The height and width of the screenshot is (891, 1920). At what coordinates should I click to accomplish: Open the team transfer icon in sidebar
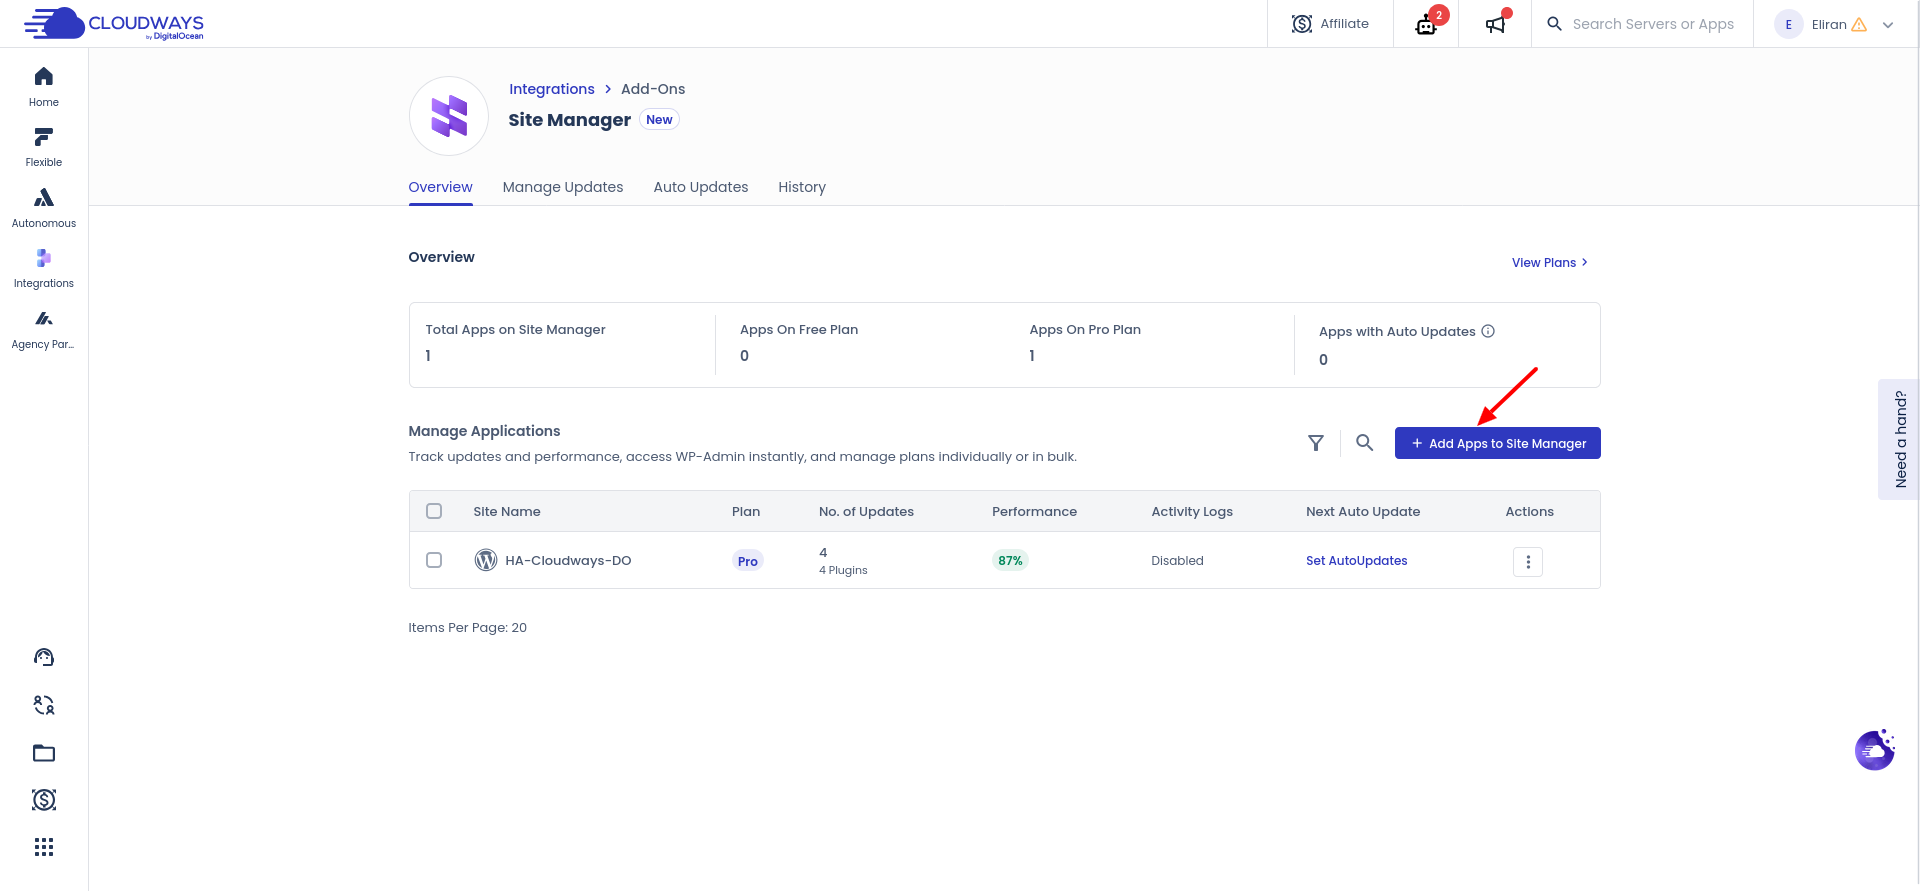(x=44, y=705)
